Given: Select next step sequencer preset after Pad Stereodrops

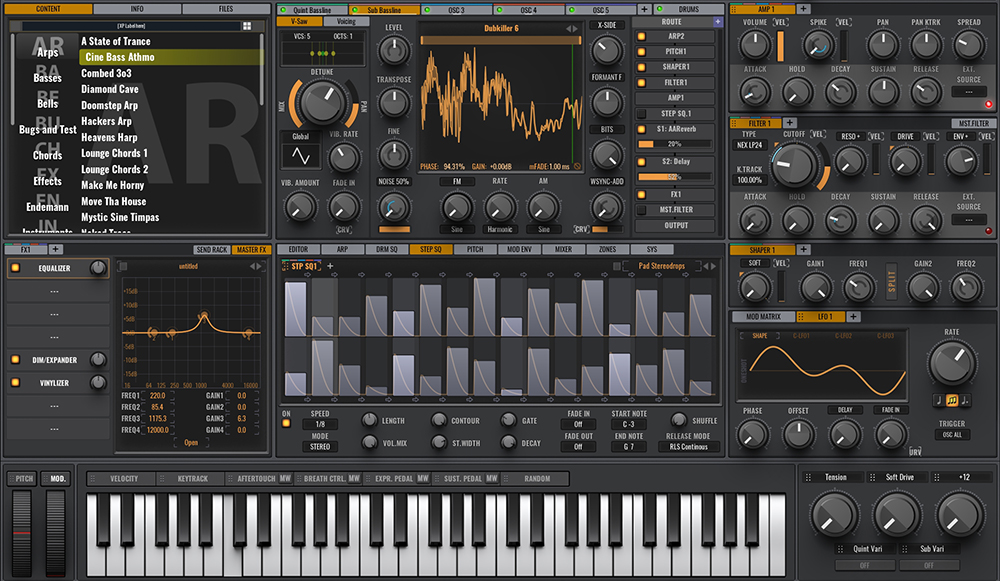Looking at the screenshot, I should (x=713, y=266).
